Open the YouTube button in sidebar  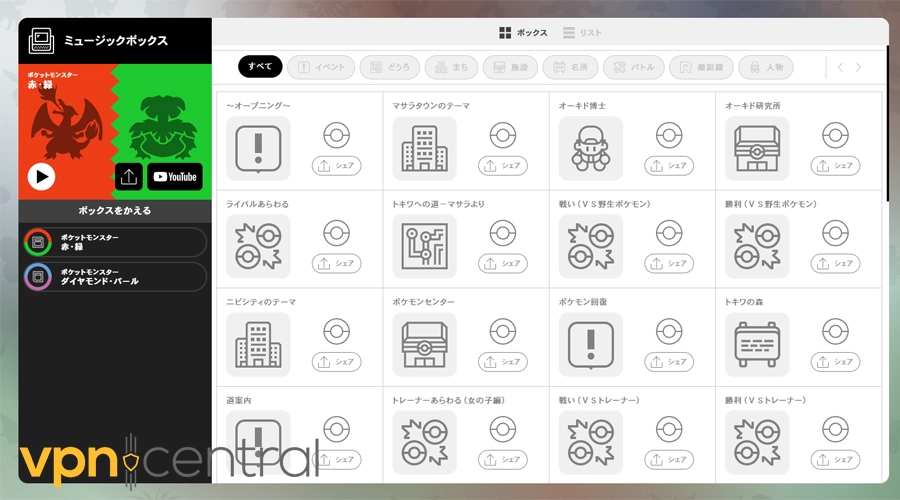click(175, 177)
